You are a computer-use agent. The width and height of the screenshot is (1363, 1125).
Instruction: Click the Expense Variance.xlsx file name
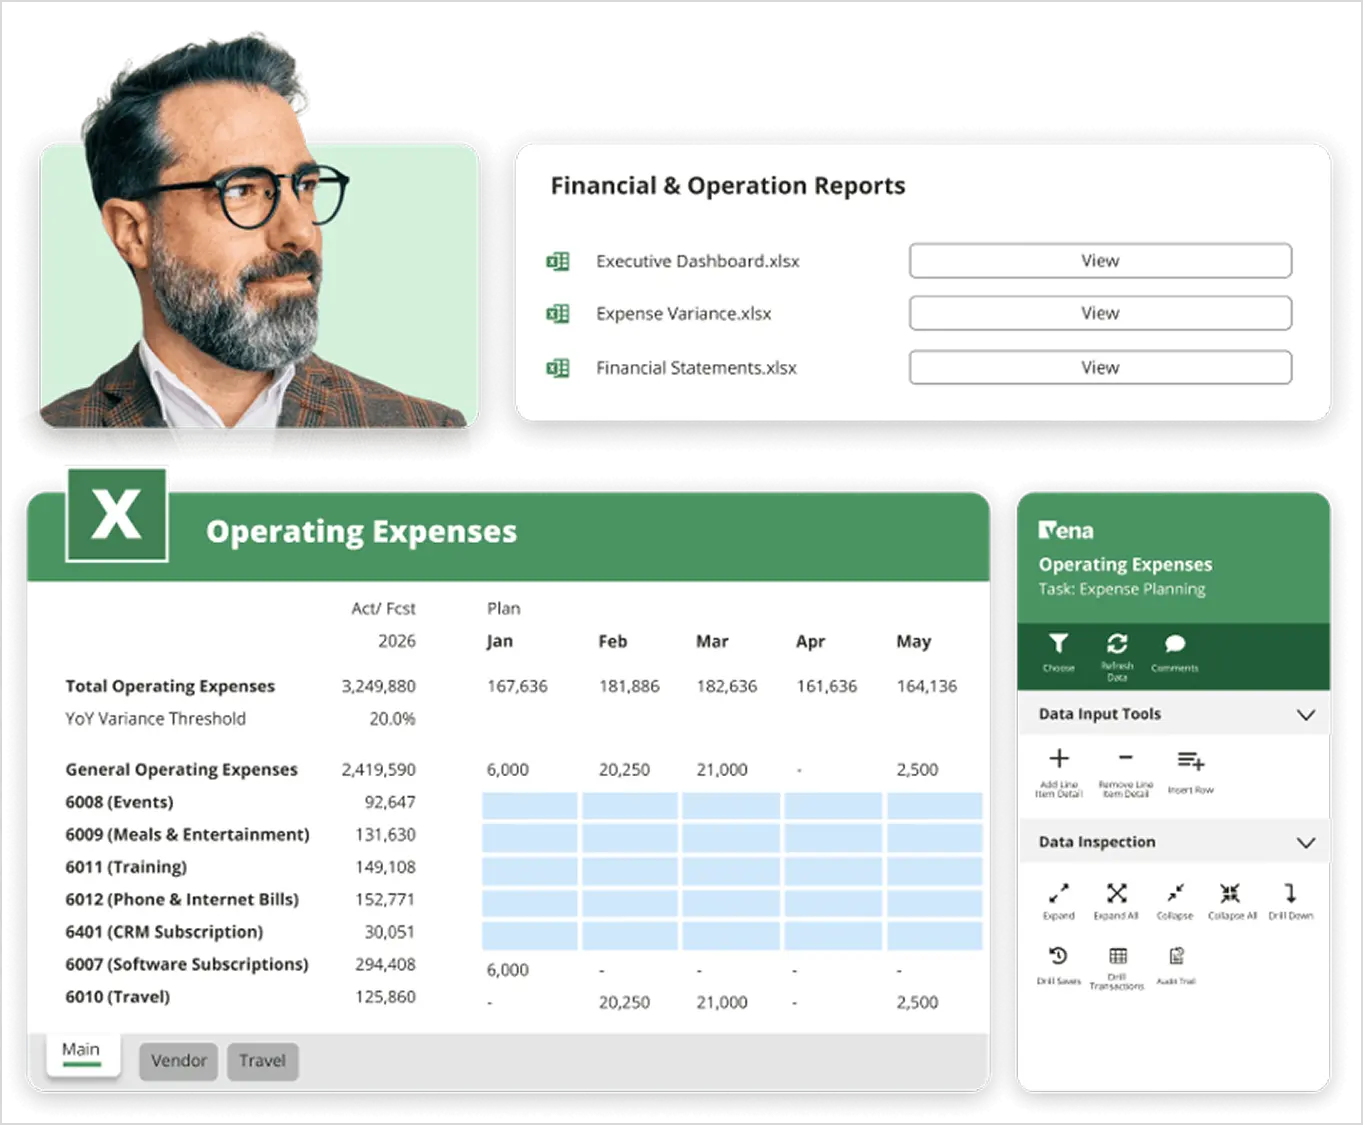[x=684, y=314]
